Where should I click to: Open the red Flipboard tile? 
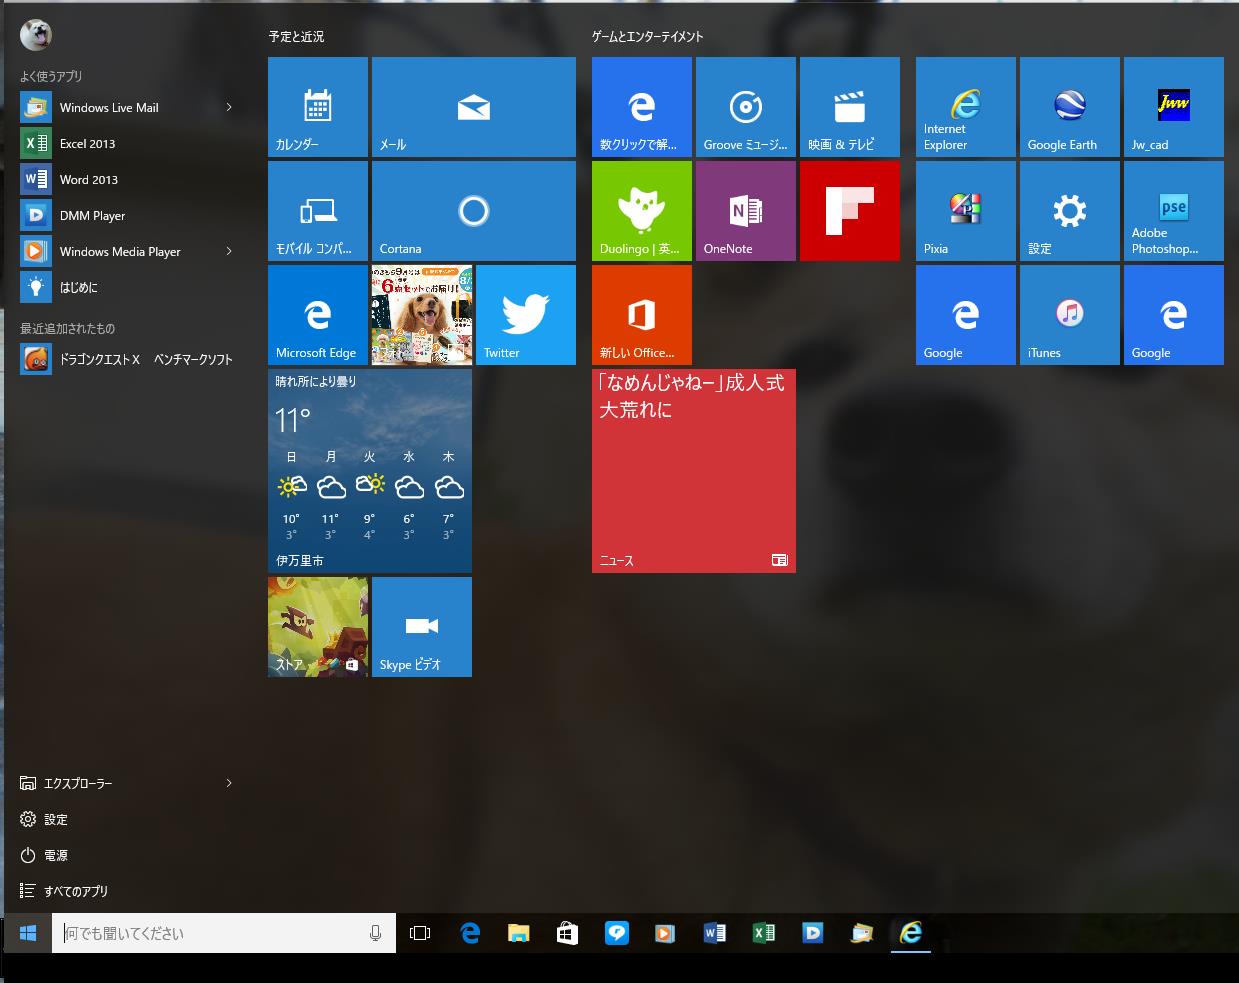[x=850, y=211]
